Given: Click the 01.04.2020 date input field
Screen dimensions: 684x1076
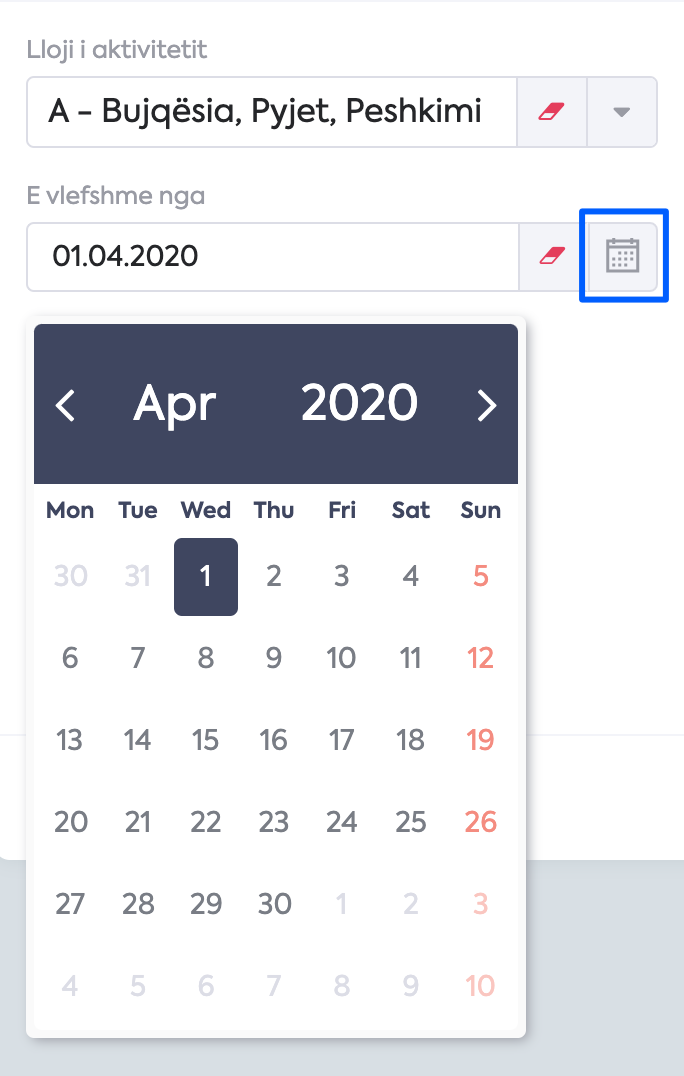Looking at the screenshot, I should [x=273, y=257].
